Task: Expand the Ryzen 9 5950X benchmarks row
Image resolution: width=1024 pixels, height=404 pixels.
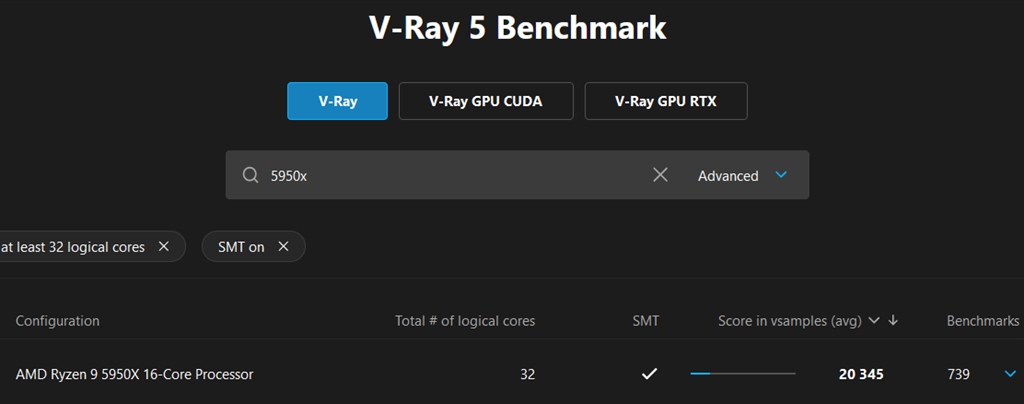Action: point(1009,374)
